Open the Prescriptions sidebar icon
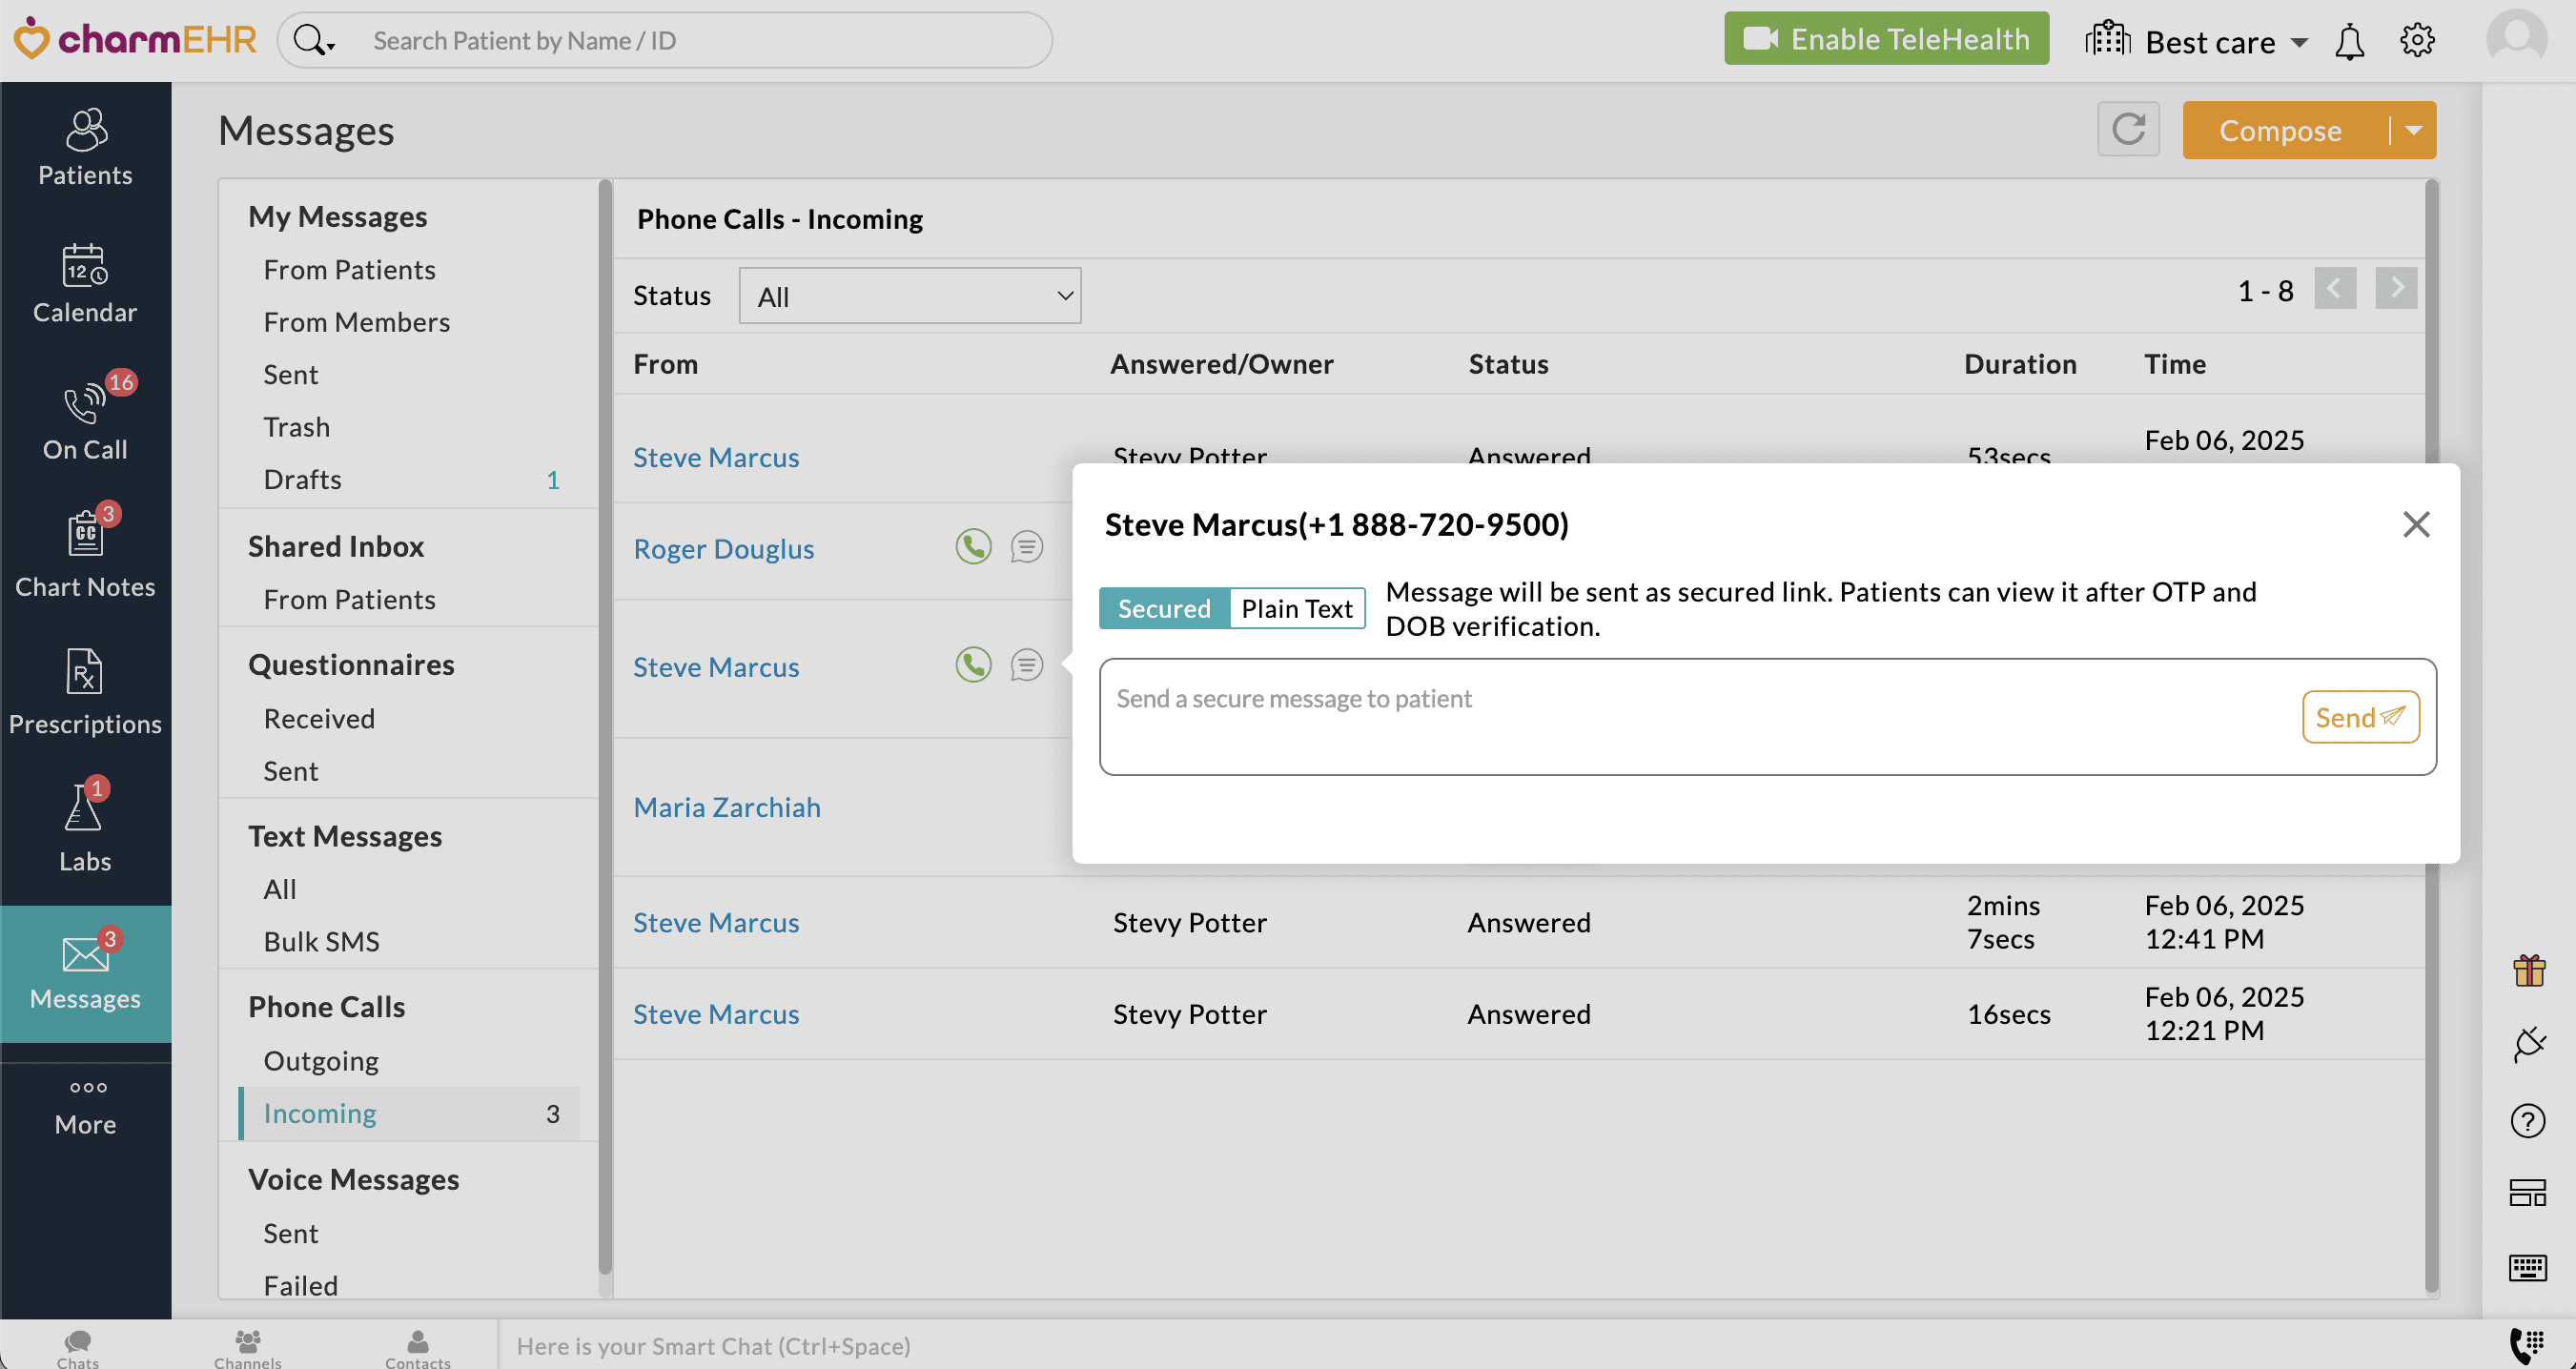 click(85, 692)
